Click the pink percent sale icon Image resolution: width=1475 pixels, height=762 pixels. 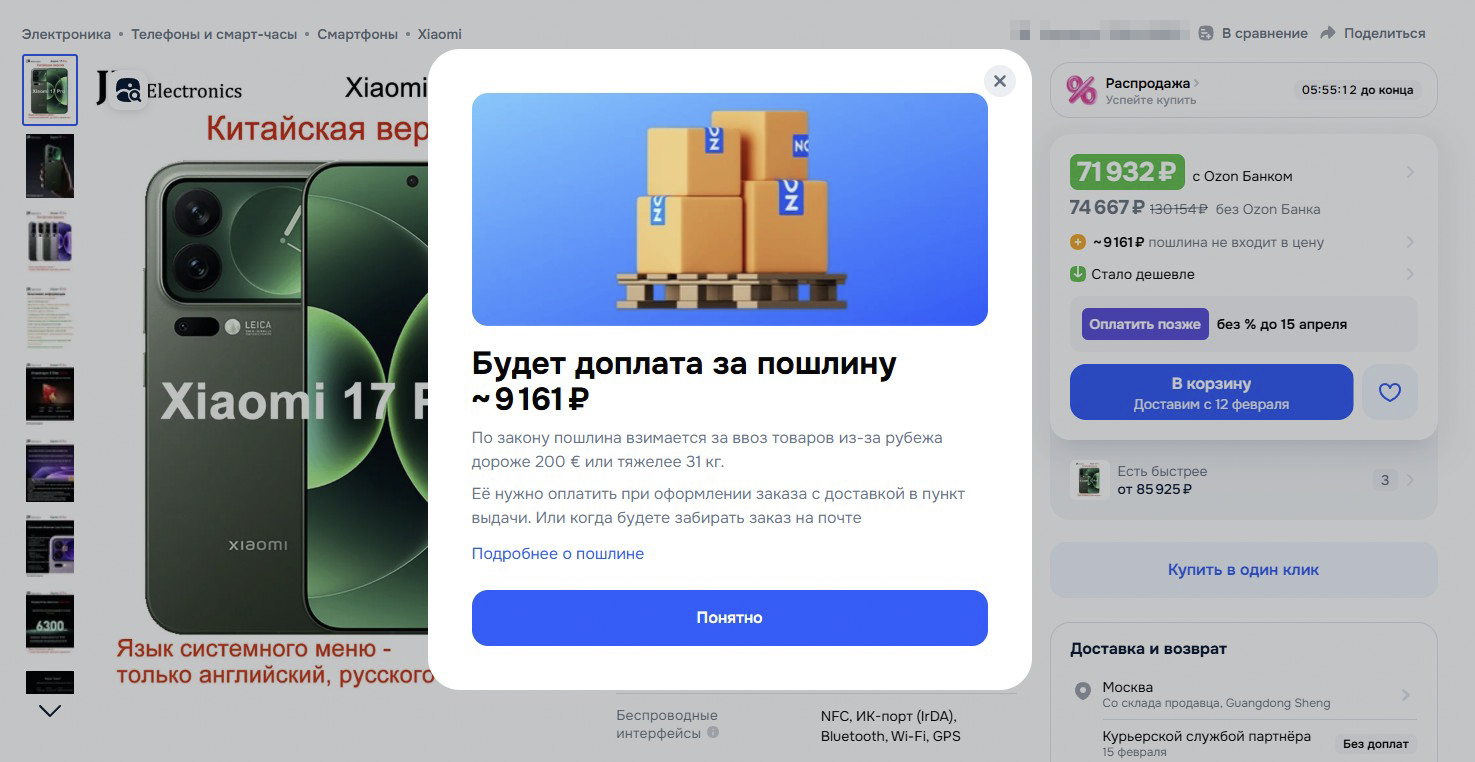coord(1081,90)
